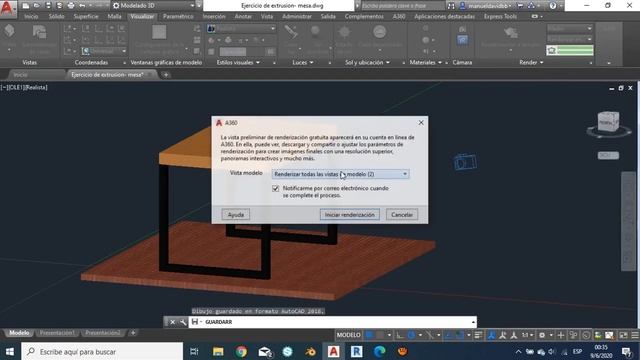Open the Modelado 3D workspace dropdown
Viewport: 640px width, 360px height.
(153, 6)
